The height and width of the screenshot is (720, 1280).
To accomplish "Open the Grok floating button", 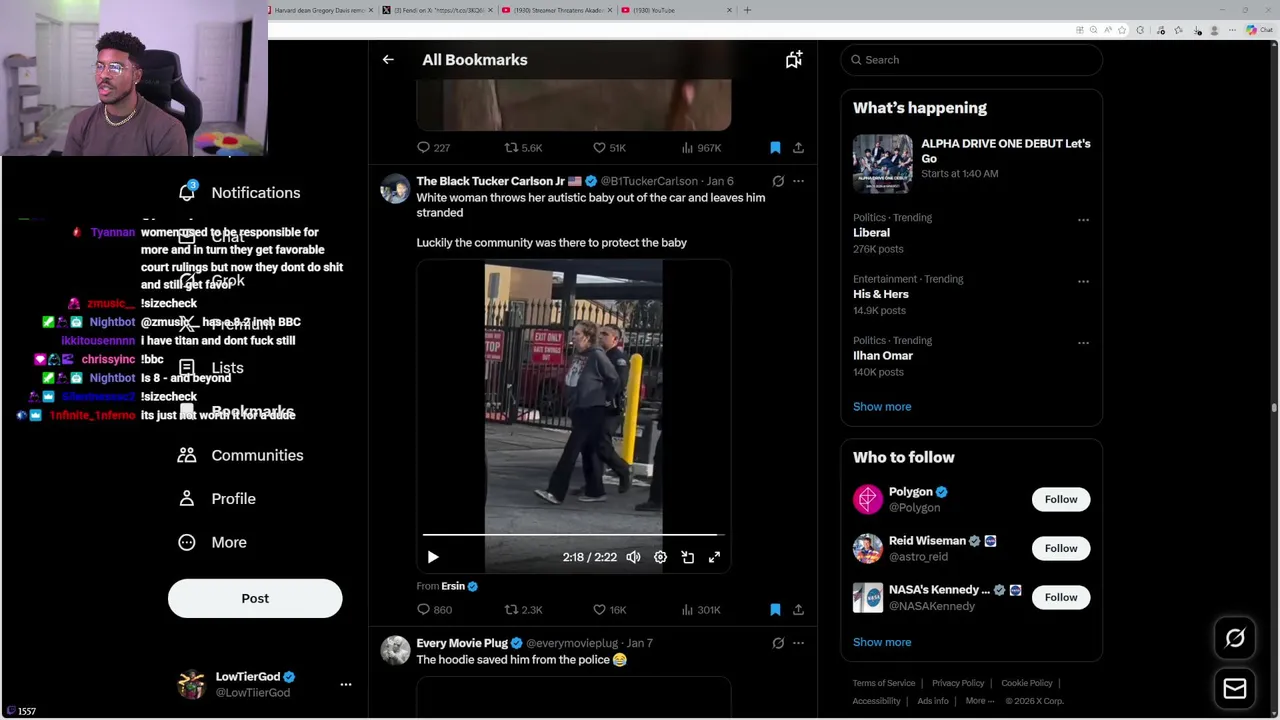I will click(1235, 638).
